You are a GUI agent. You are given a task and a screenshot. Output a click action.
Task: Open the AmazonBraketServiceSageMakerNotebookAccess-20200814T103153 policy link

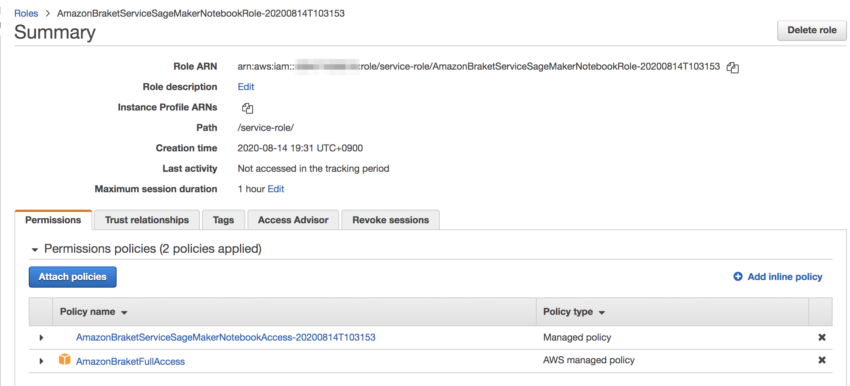[x=226, y=337]
